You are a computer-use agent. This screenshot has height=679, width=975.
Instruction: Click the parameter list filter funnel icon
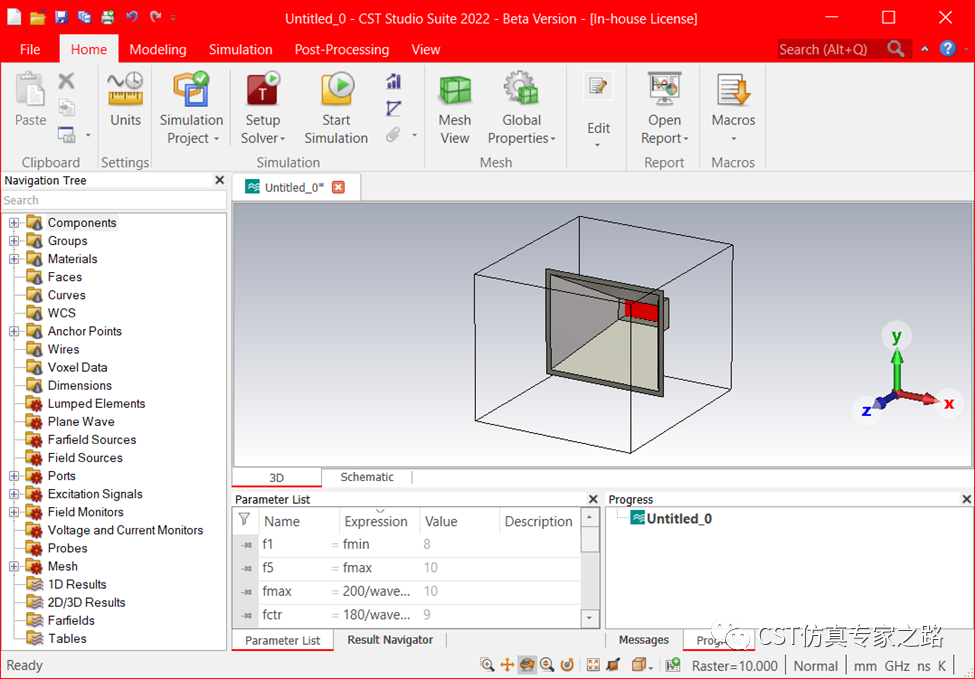click(x=244, y=520)
